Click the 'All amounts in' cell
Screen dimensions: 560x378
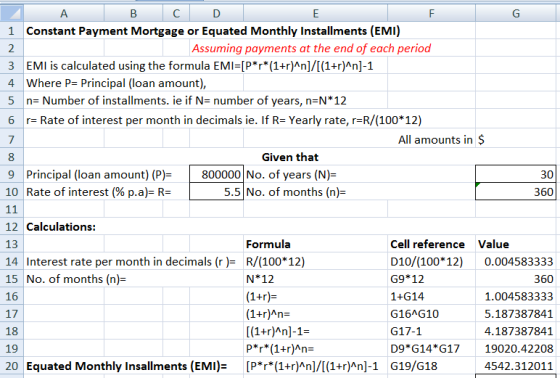click(x=435, y=139)
